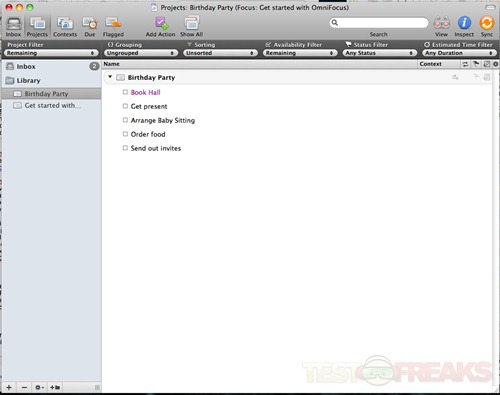The width and height of the screenshot is (500, 395).
Task: Select Library in the sidebar
Action: pyautogui.click(x=52, y=80)
